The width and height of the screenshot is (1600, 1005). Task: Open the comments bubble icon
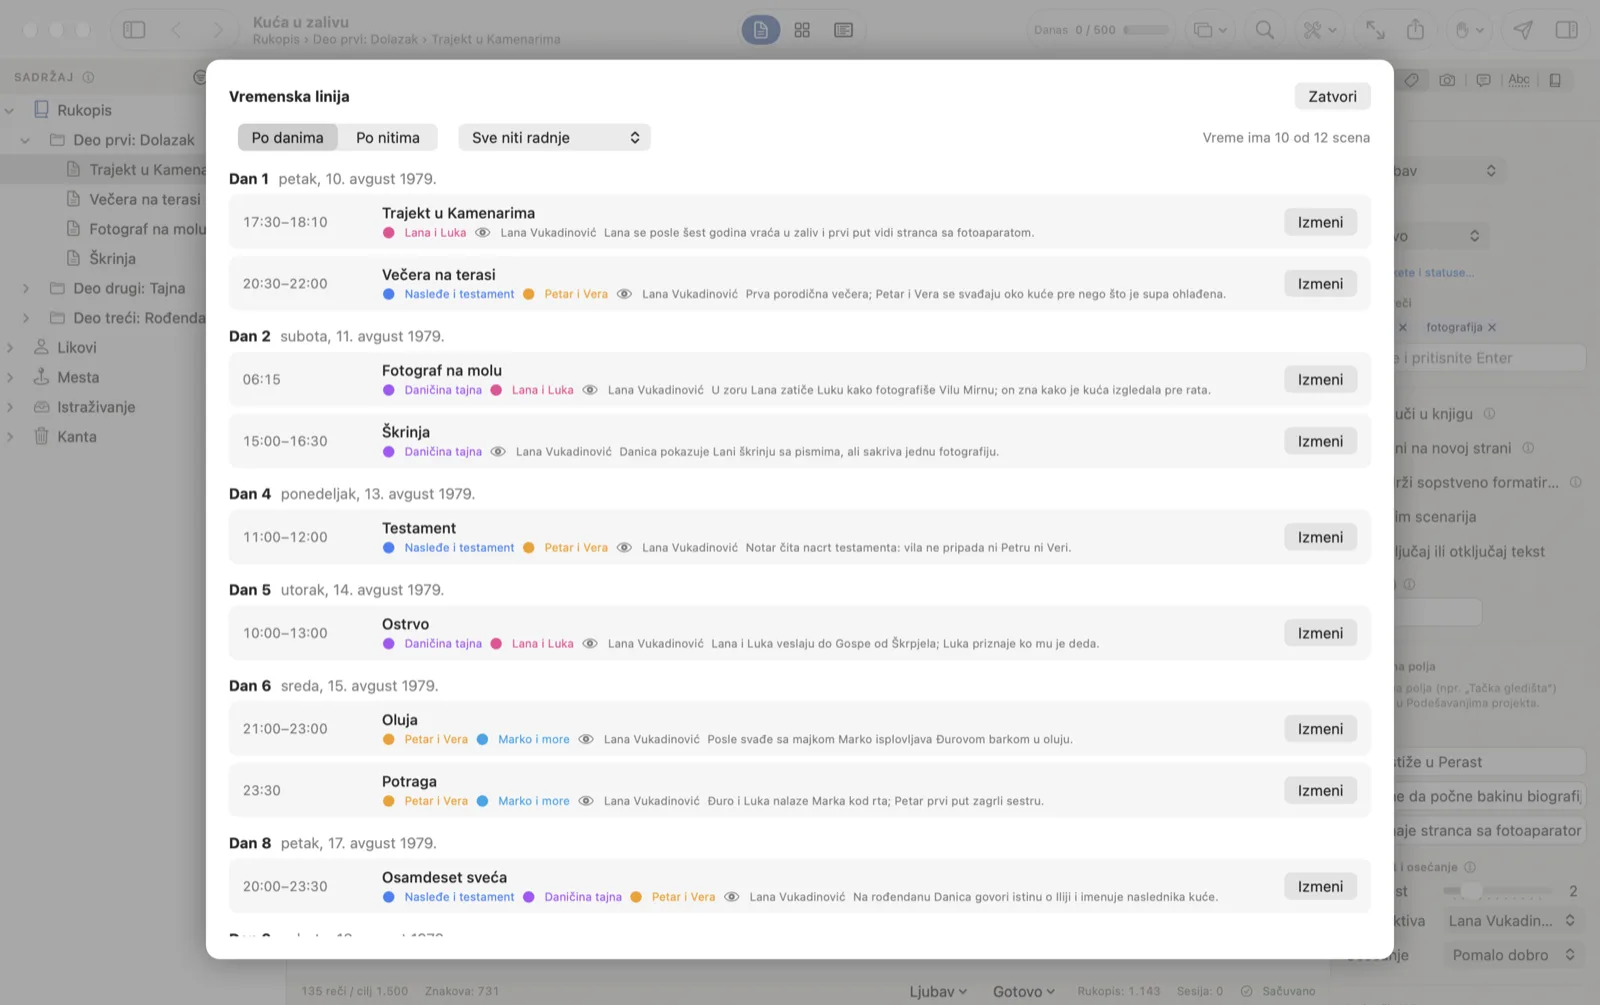(1483, 80)
